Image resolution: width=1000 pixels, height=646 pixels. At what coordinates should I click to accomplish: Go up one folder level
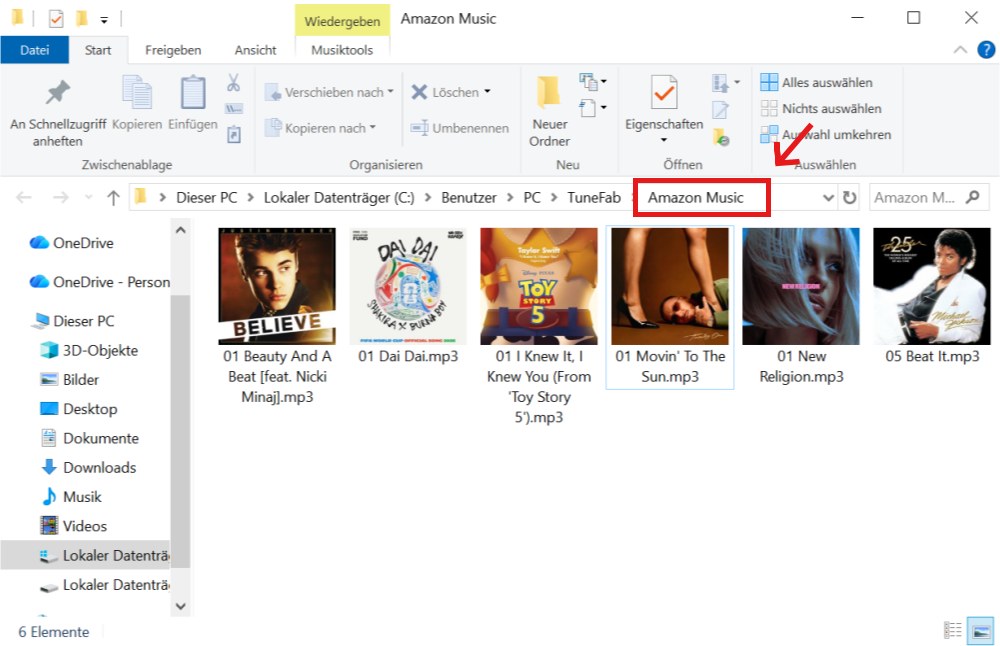click(114, 198)
